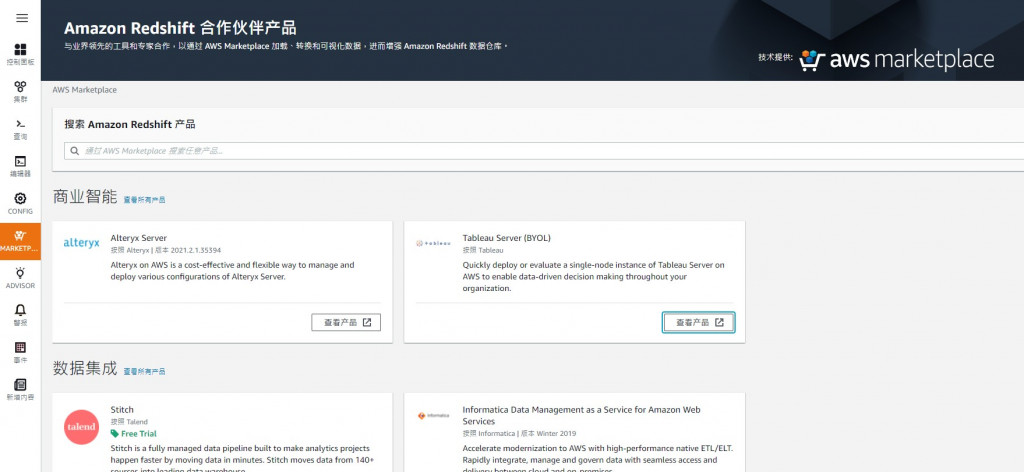Image resolution: width=1024 pixels, height=472 pixels.
Task: View the Alteryx Server product
Action: (x=346, y=323)
